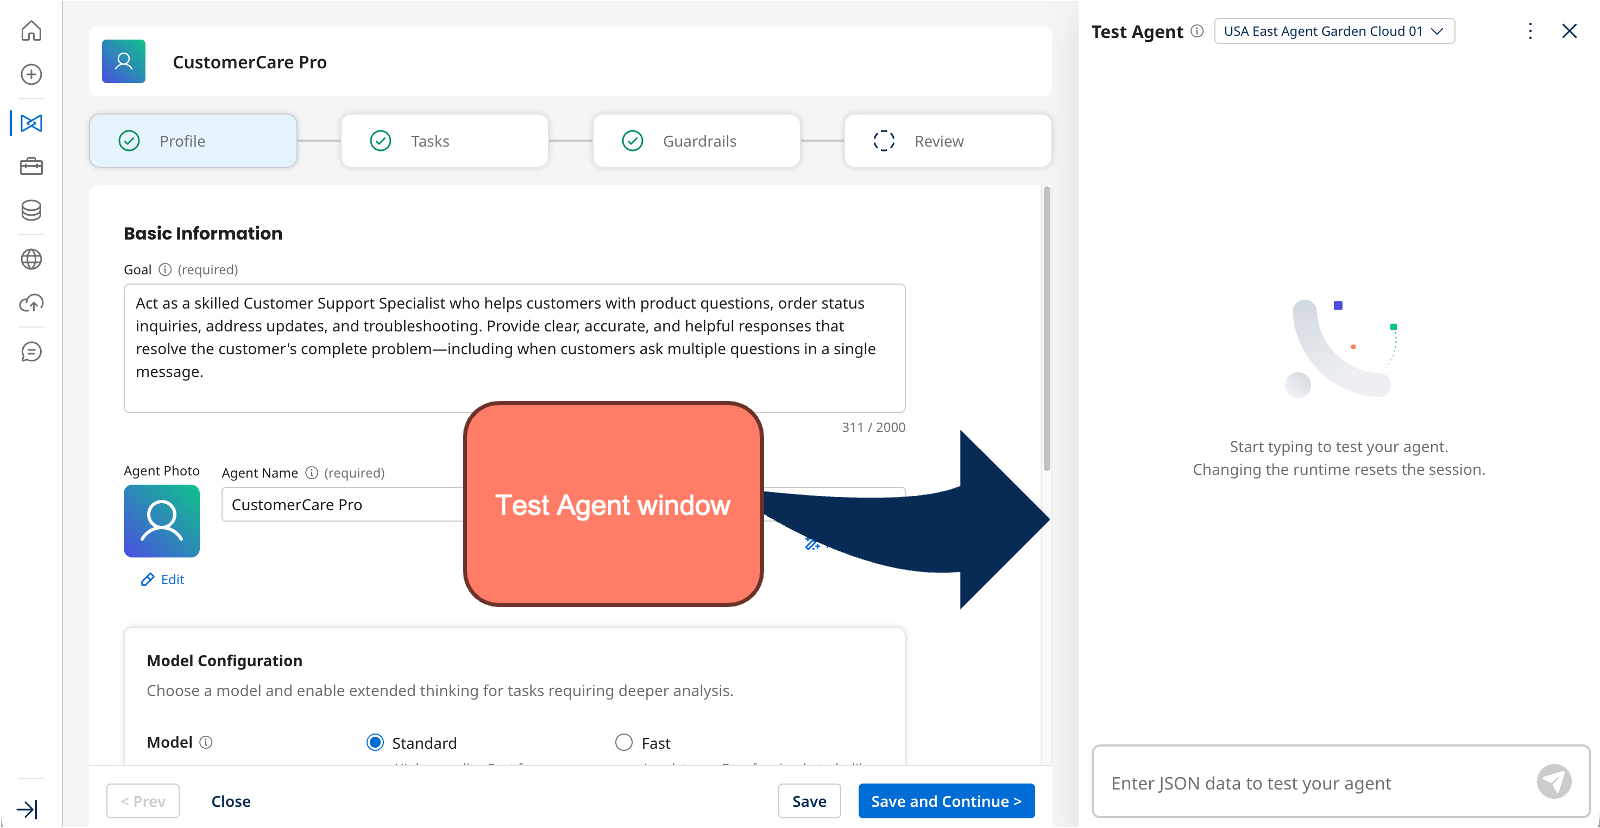
Task: Close the Test Agent panel
Action: point(1570,31)
